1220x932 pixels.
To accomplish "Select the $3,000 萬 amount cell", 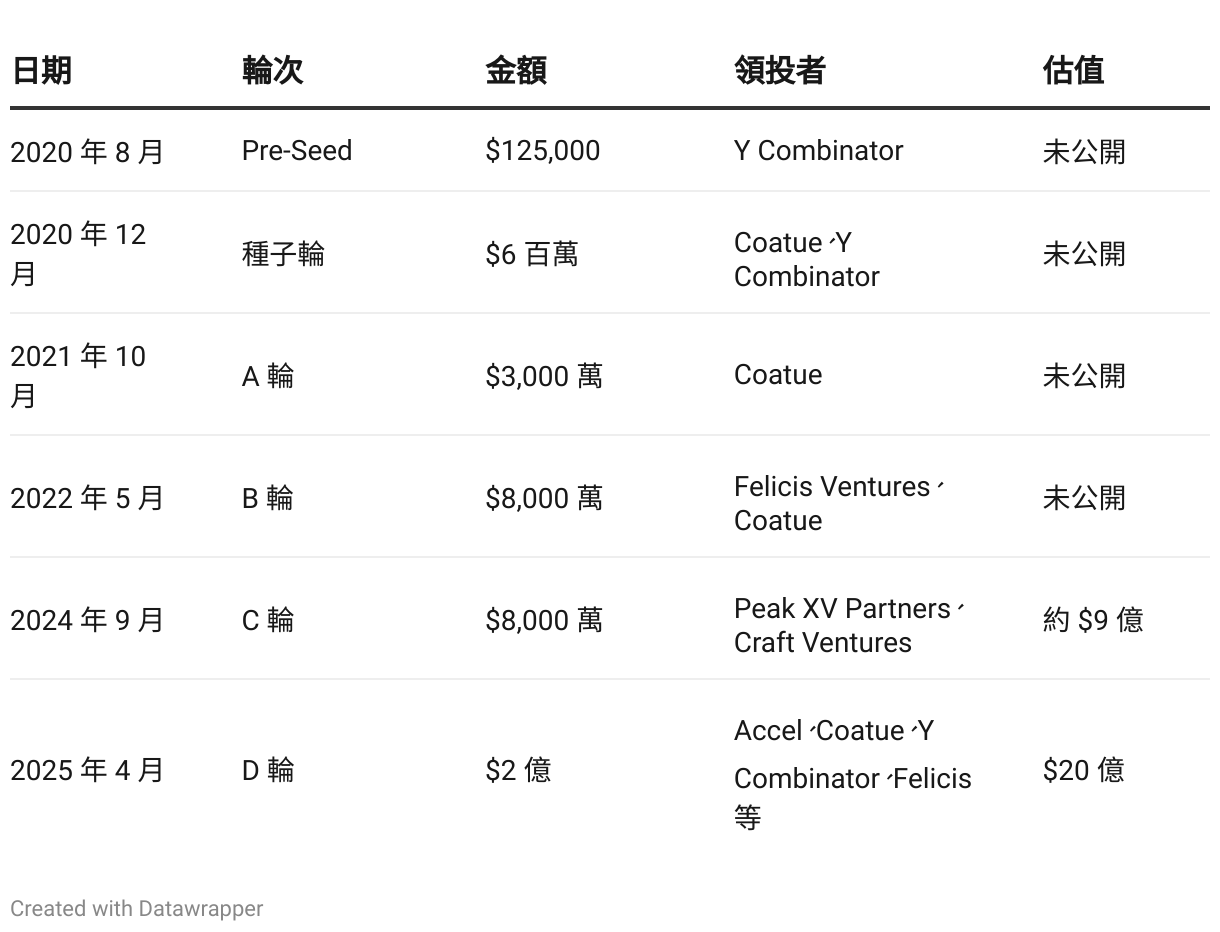I will coord(543,376).
